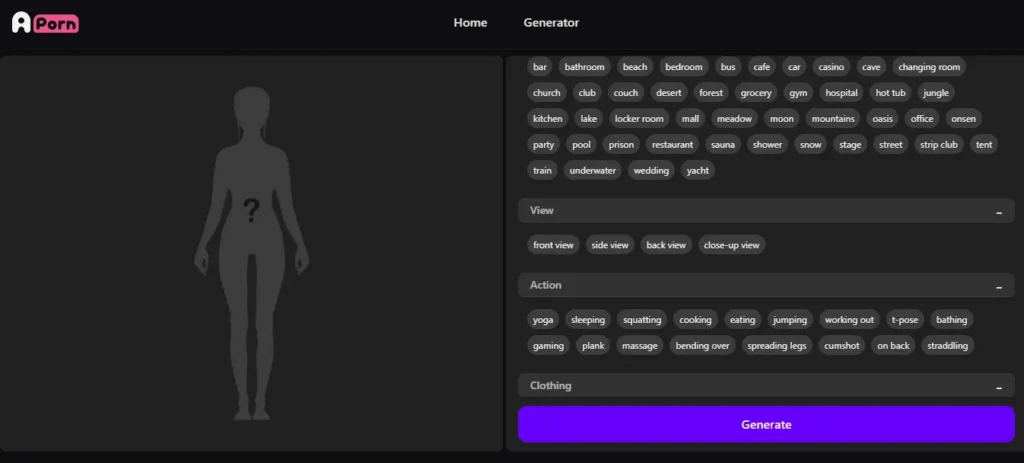Select the "cafe" tag
1024x463 pixels.
761,67
